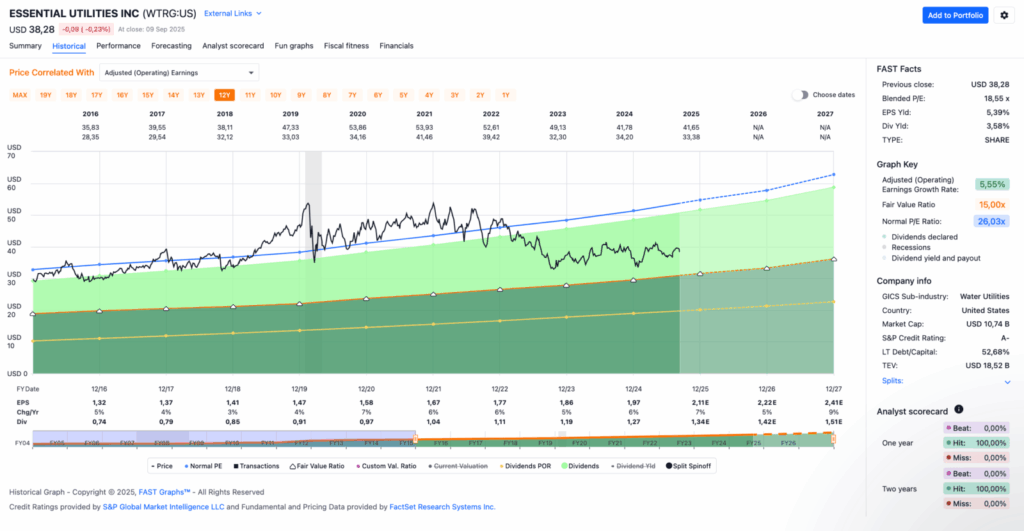Click Add to Portfolio button
Viewport: 1024px width, 531px height.
pos(955,15)
